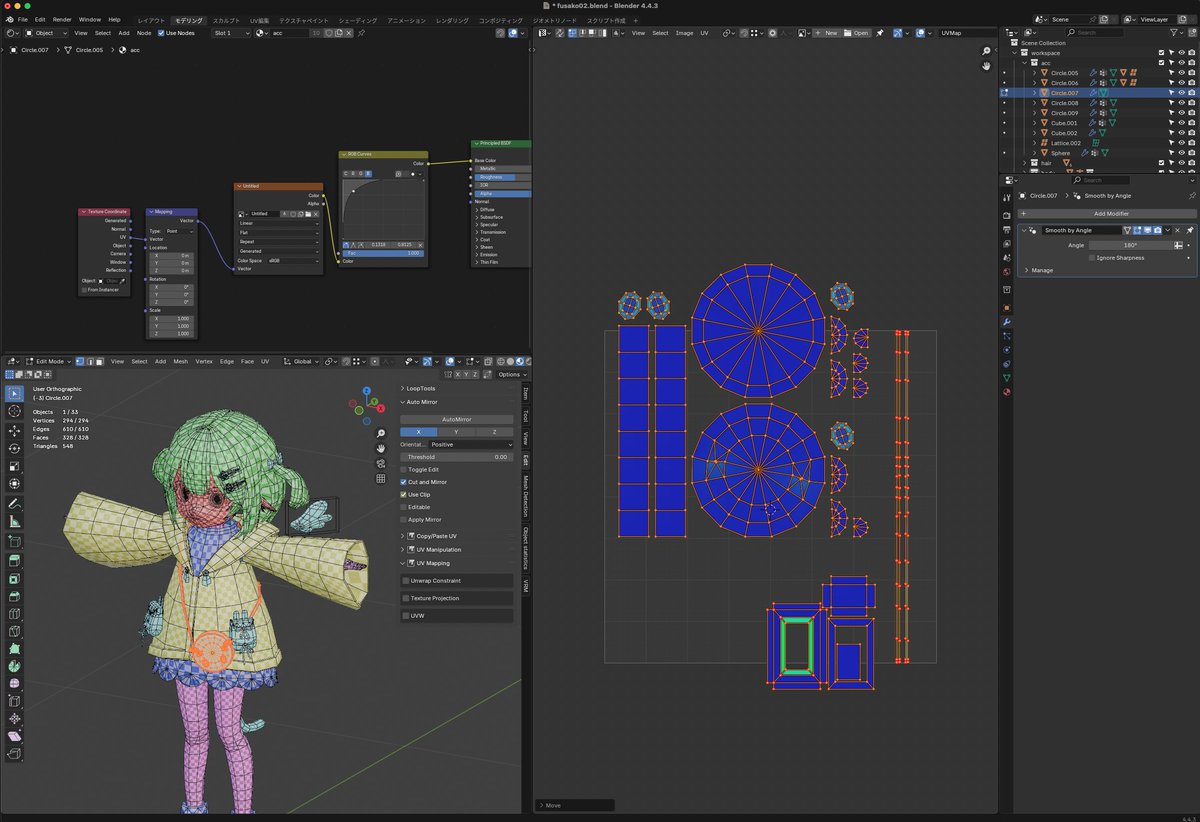1200x822 pixels.
Task: Open the Modifiers wrench tab in Properties
Action: (x=1007, y=322)
